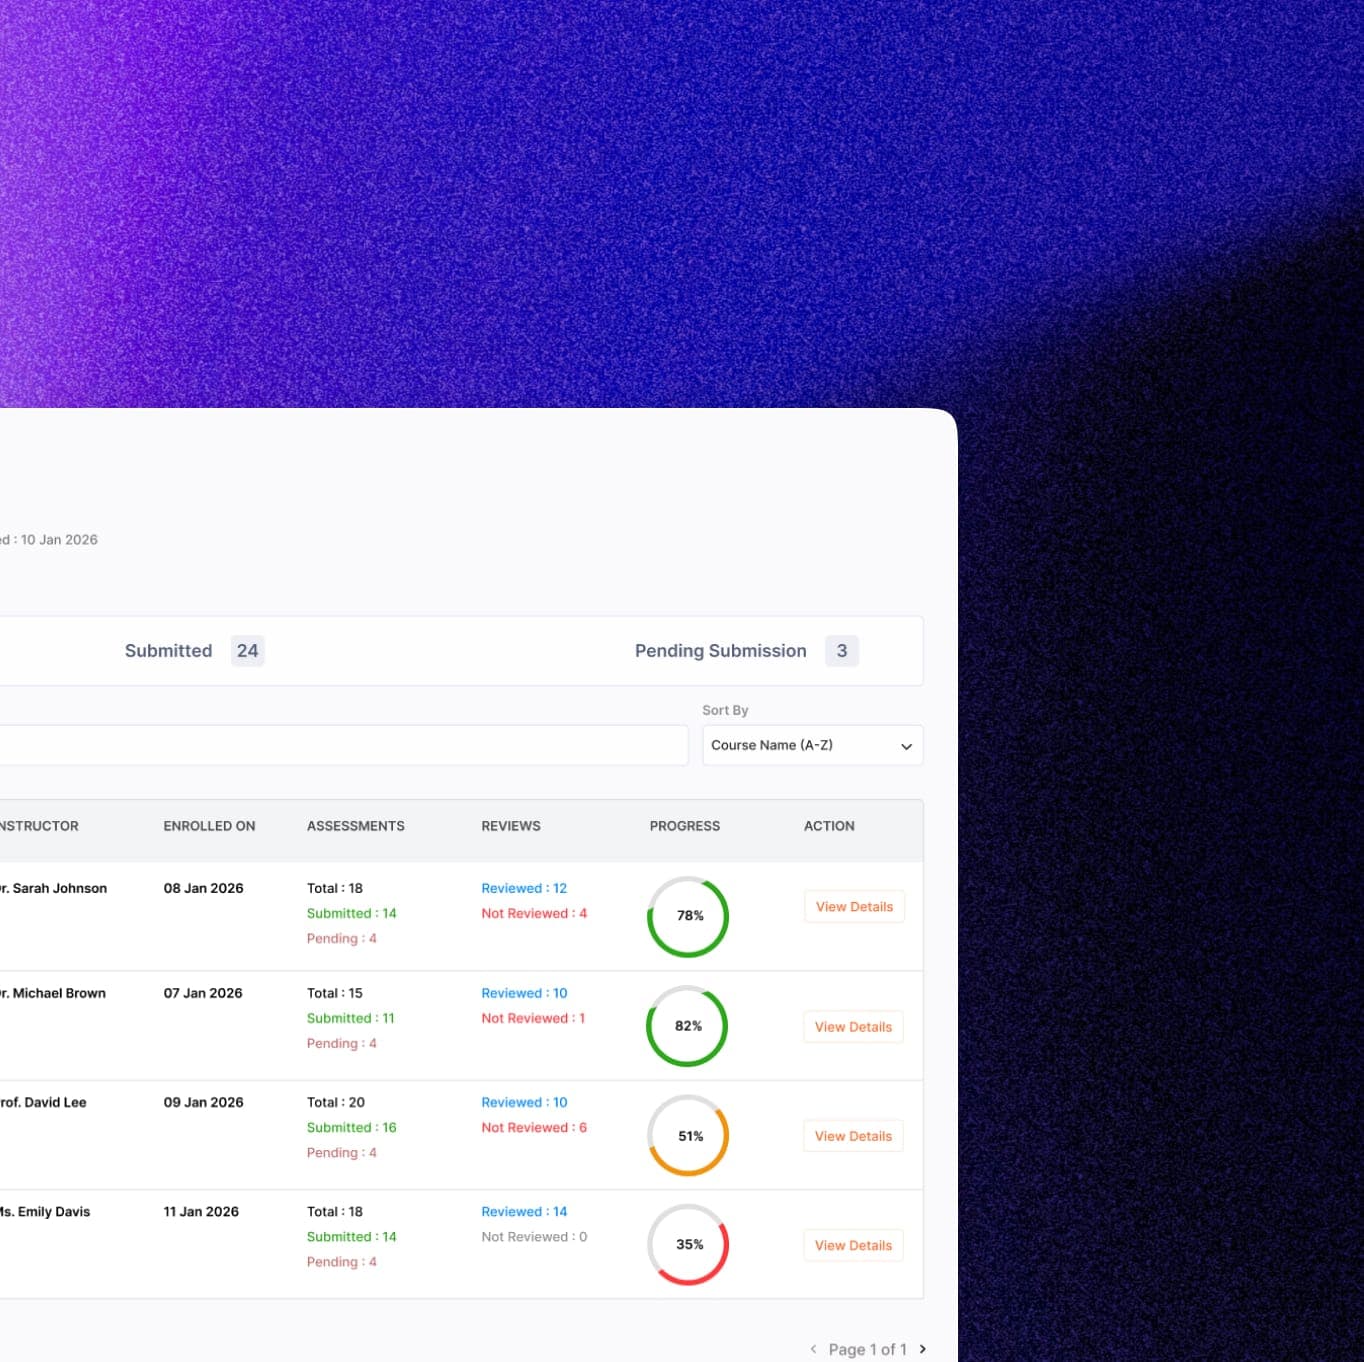Image resolution: width=1364 pixels, height=1362 pixels.
Task: Click the ACTION column header
Action: click(829, 826)
